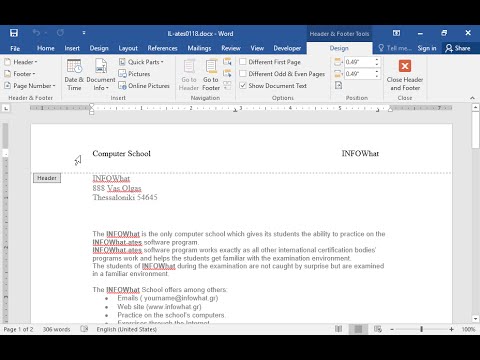Insert Date & Time
The image size is (480, 360).
click(x=74, y=75)
